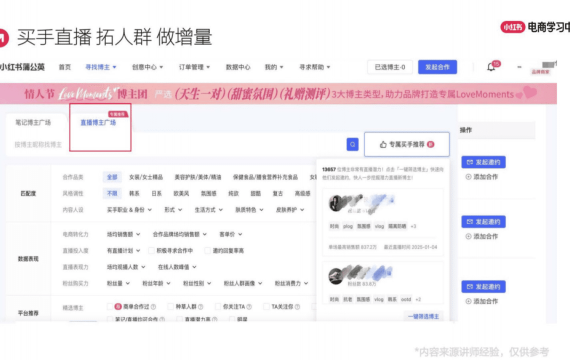Open the 粉丝消费力 dropdown

click(x=292, y=283)
